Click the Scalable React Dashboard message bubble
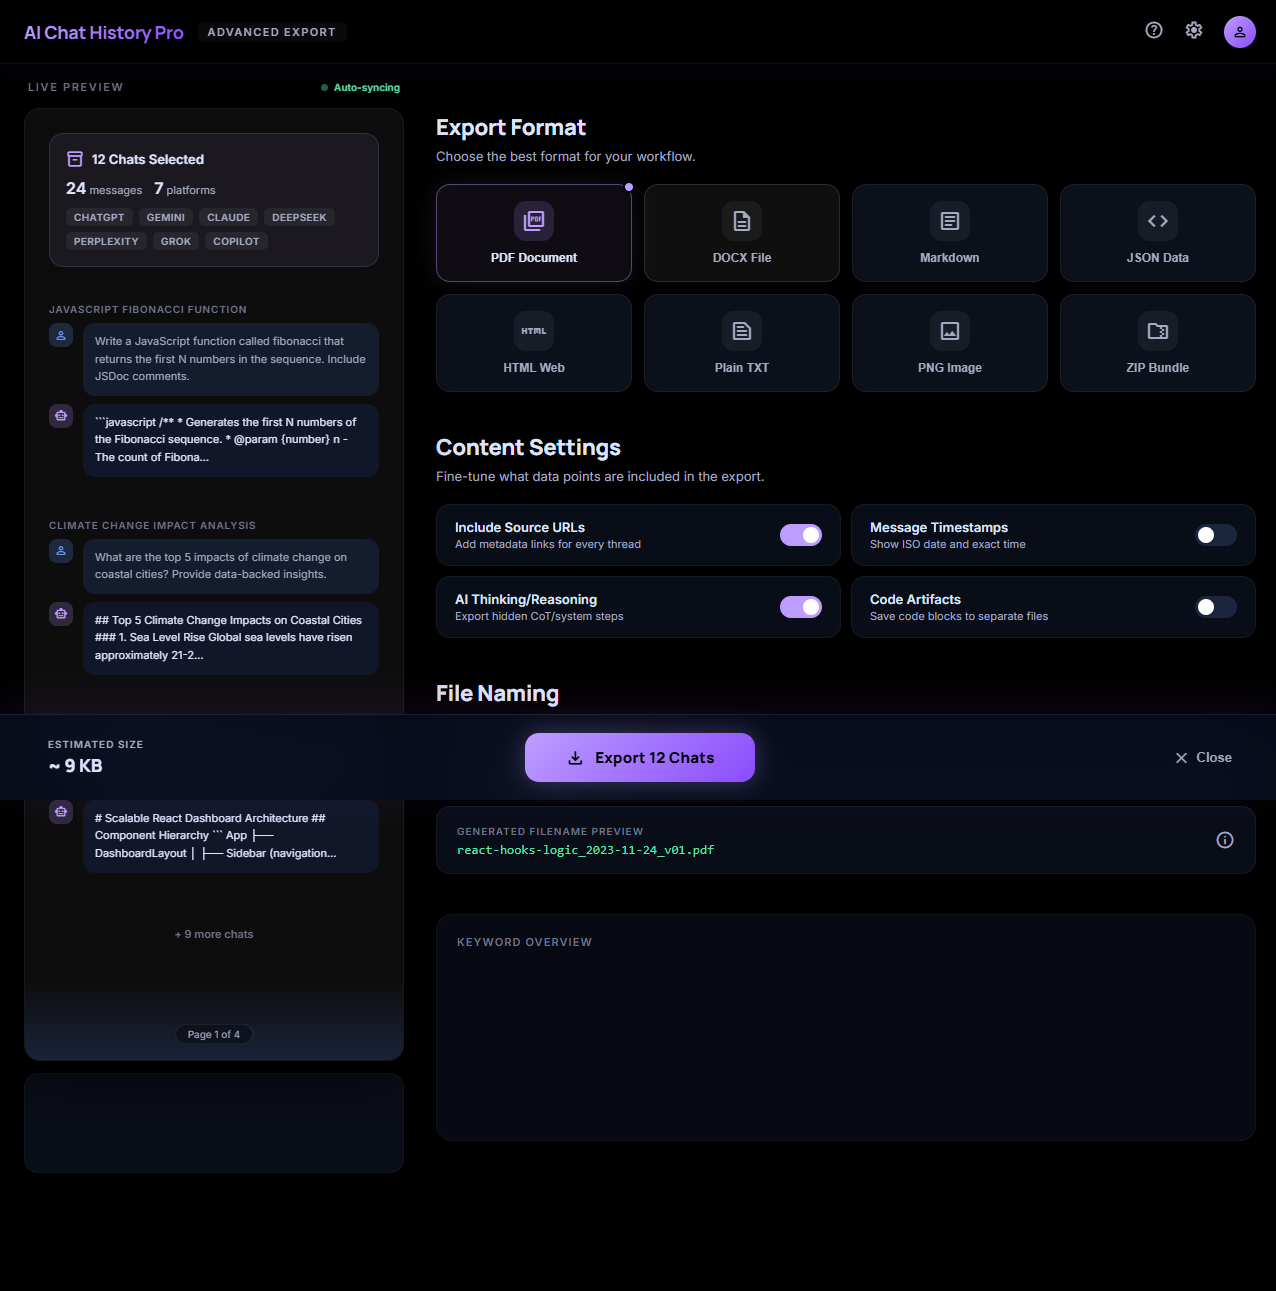 [231, 836]
